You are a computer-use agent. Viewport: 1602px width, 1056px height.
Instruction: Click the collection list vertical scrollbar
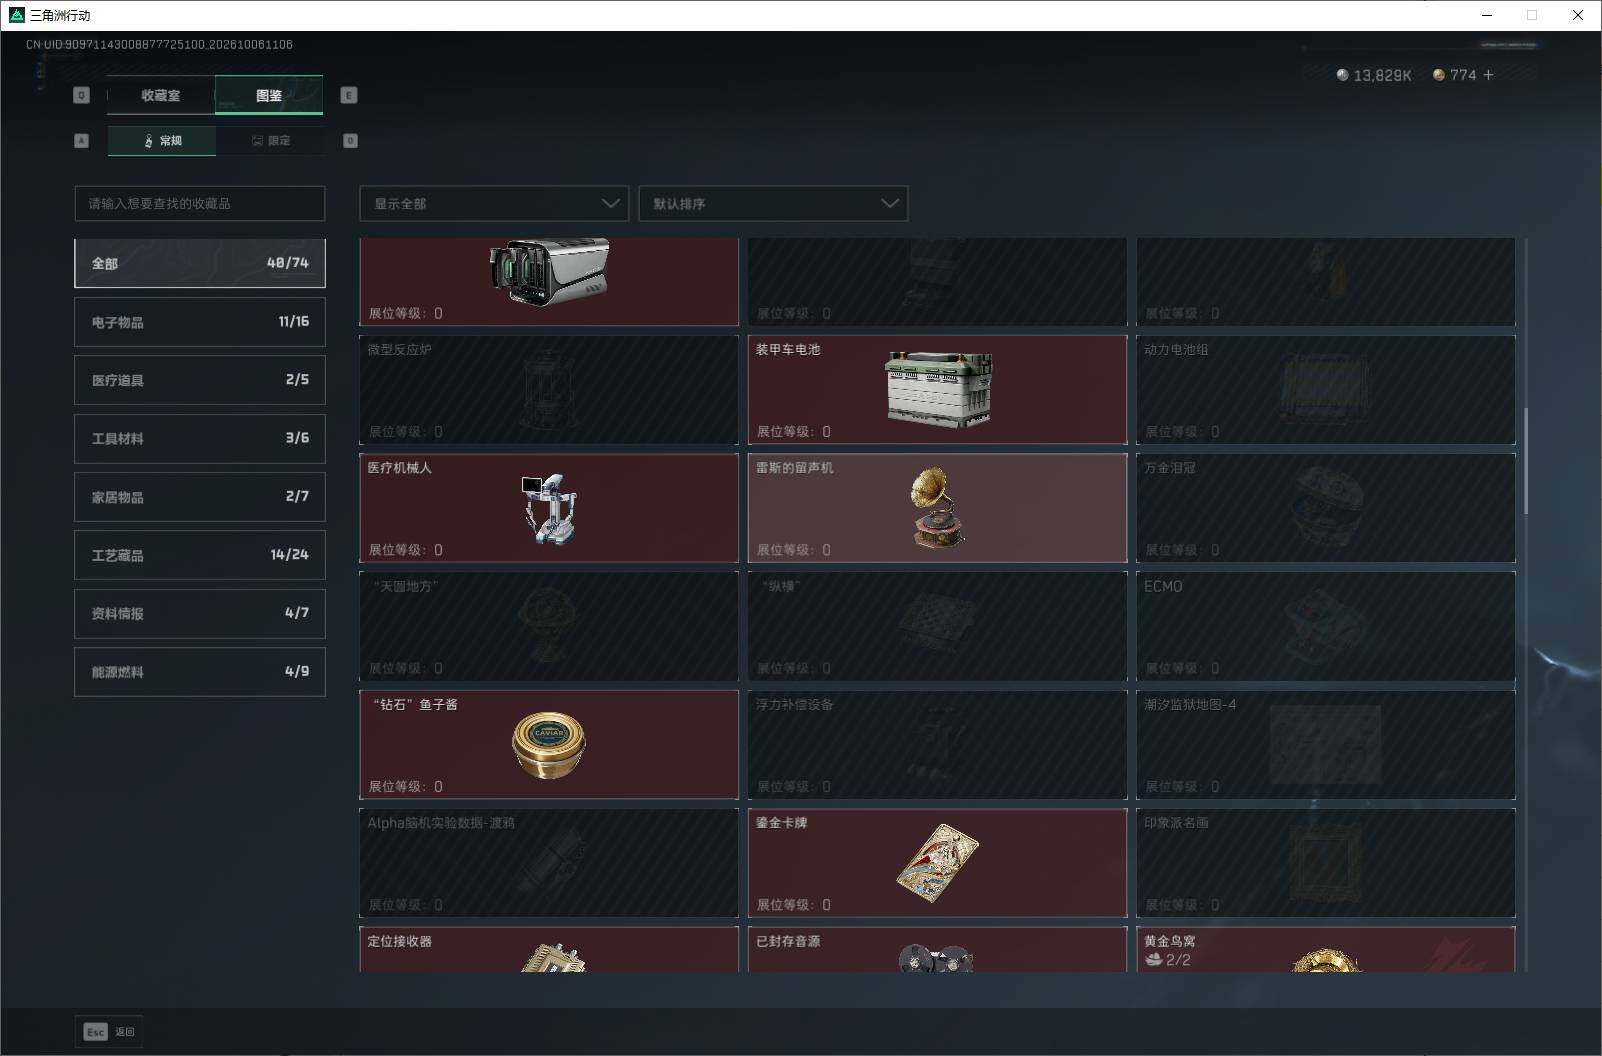point(1525,461)
